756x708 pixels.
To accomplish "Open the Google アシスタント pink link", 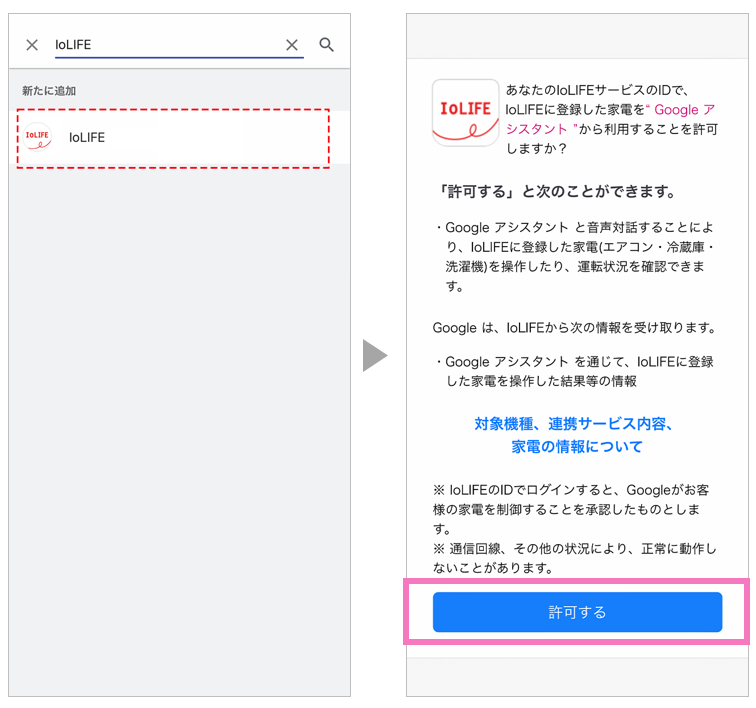I will (x=610, y=119).
